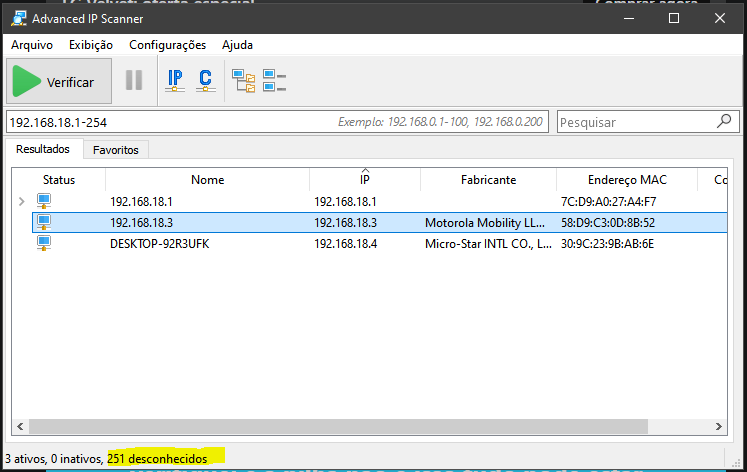
Task: Click the horizontal scrollbar right arrow
Action: [x=719, y=426]
